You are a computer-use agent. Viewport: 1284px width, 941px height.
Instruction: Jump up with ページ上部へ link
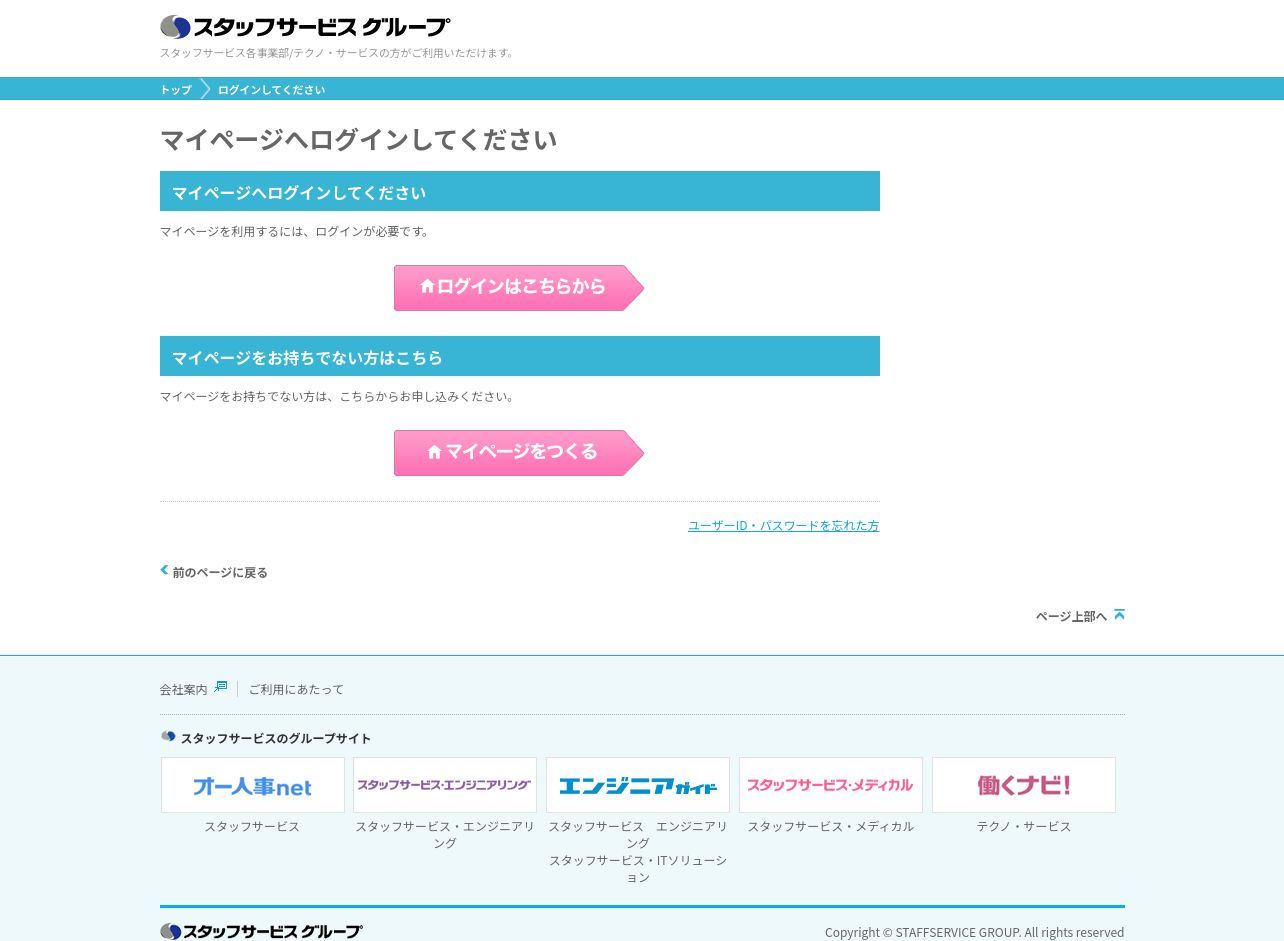coord(1071,616)
